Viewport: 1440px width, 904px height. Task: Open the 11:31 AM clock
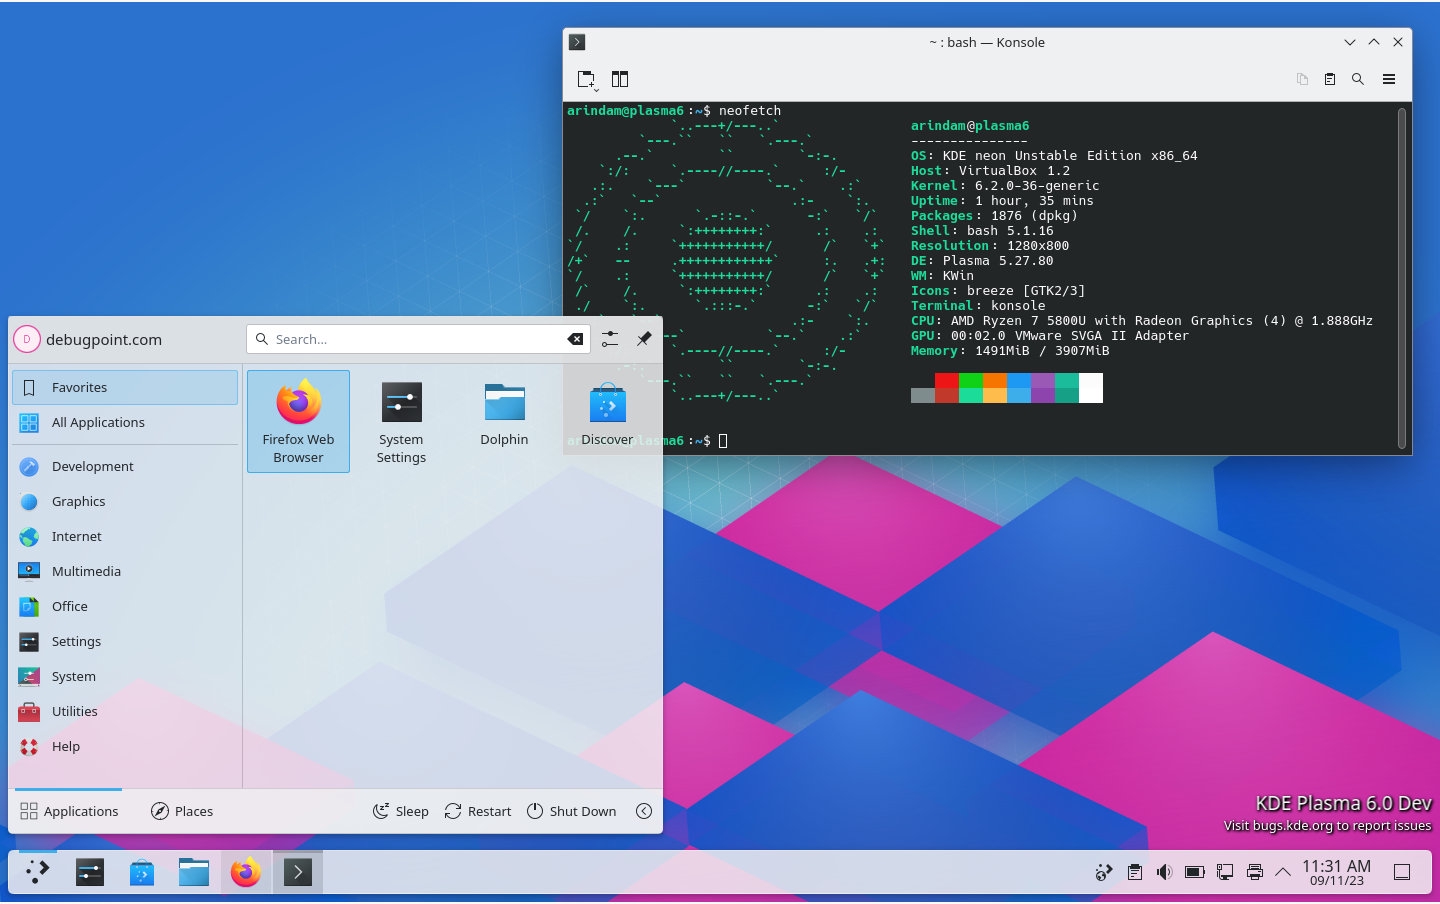(1337, 872)
